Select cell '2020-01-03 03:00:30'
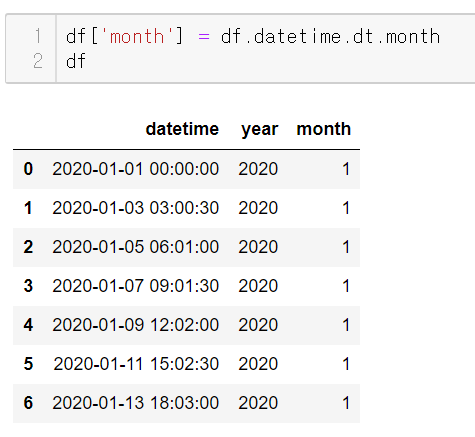 (x=136, y=208)
